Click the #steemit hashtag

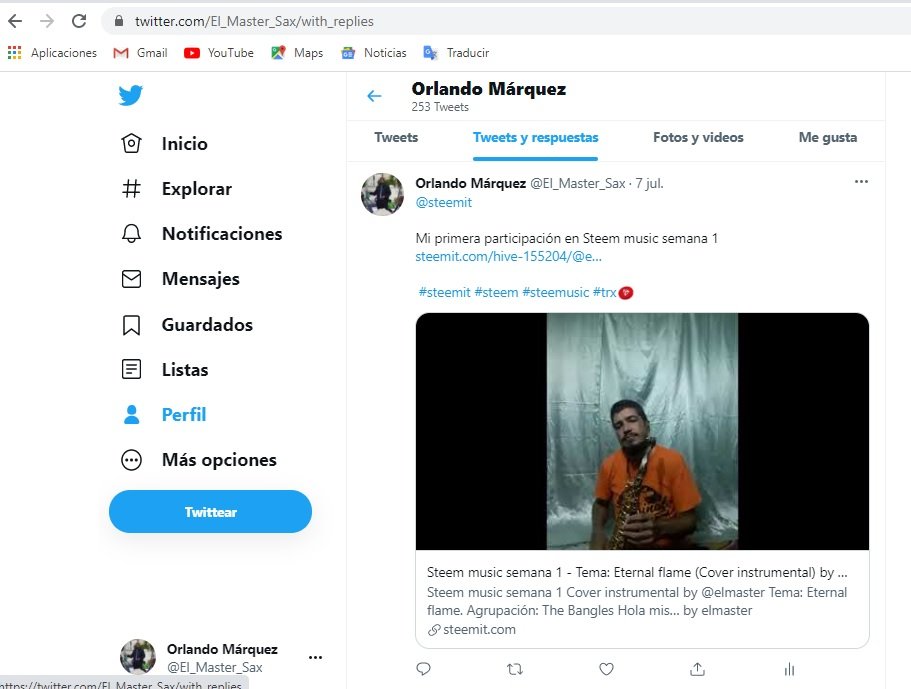tap(444, 292)
